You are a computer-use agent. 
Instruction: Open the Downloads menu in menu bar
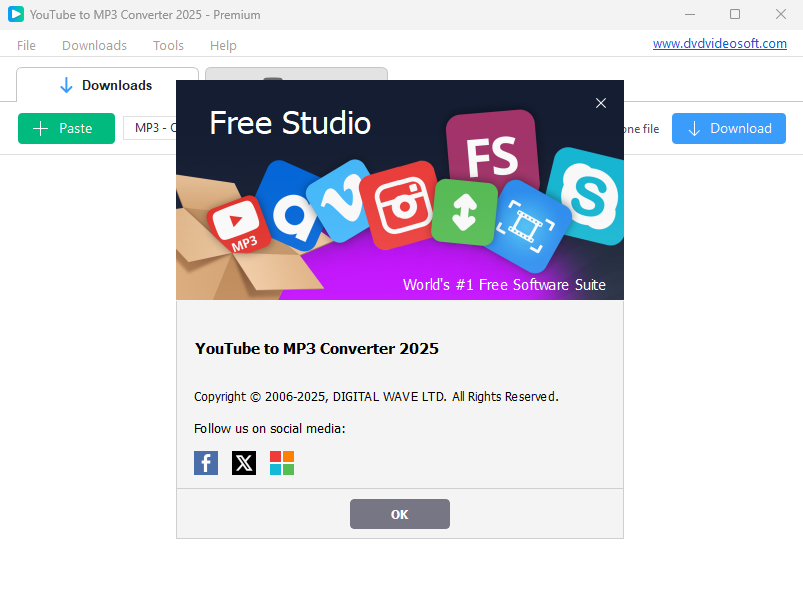tap(94, 46)
